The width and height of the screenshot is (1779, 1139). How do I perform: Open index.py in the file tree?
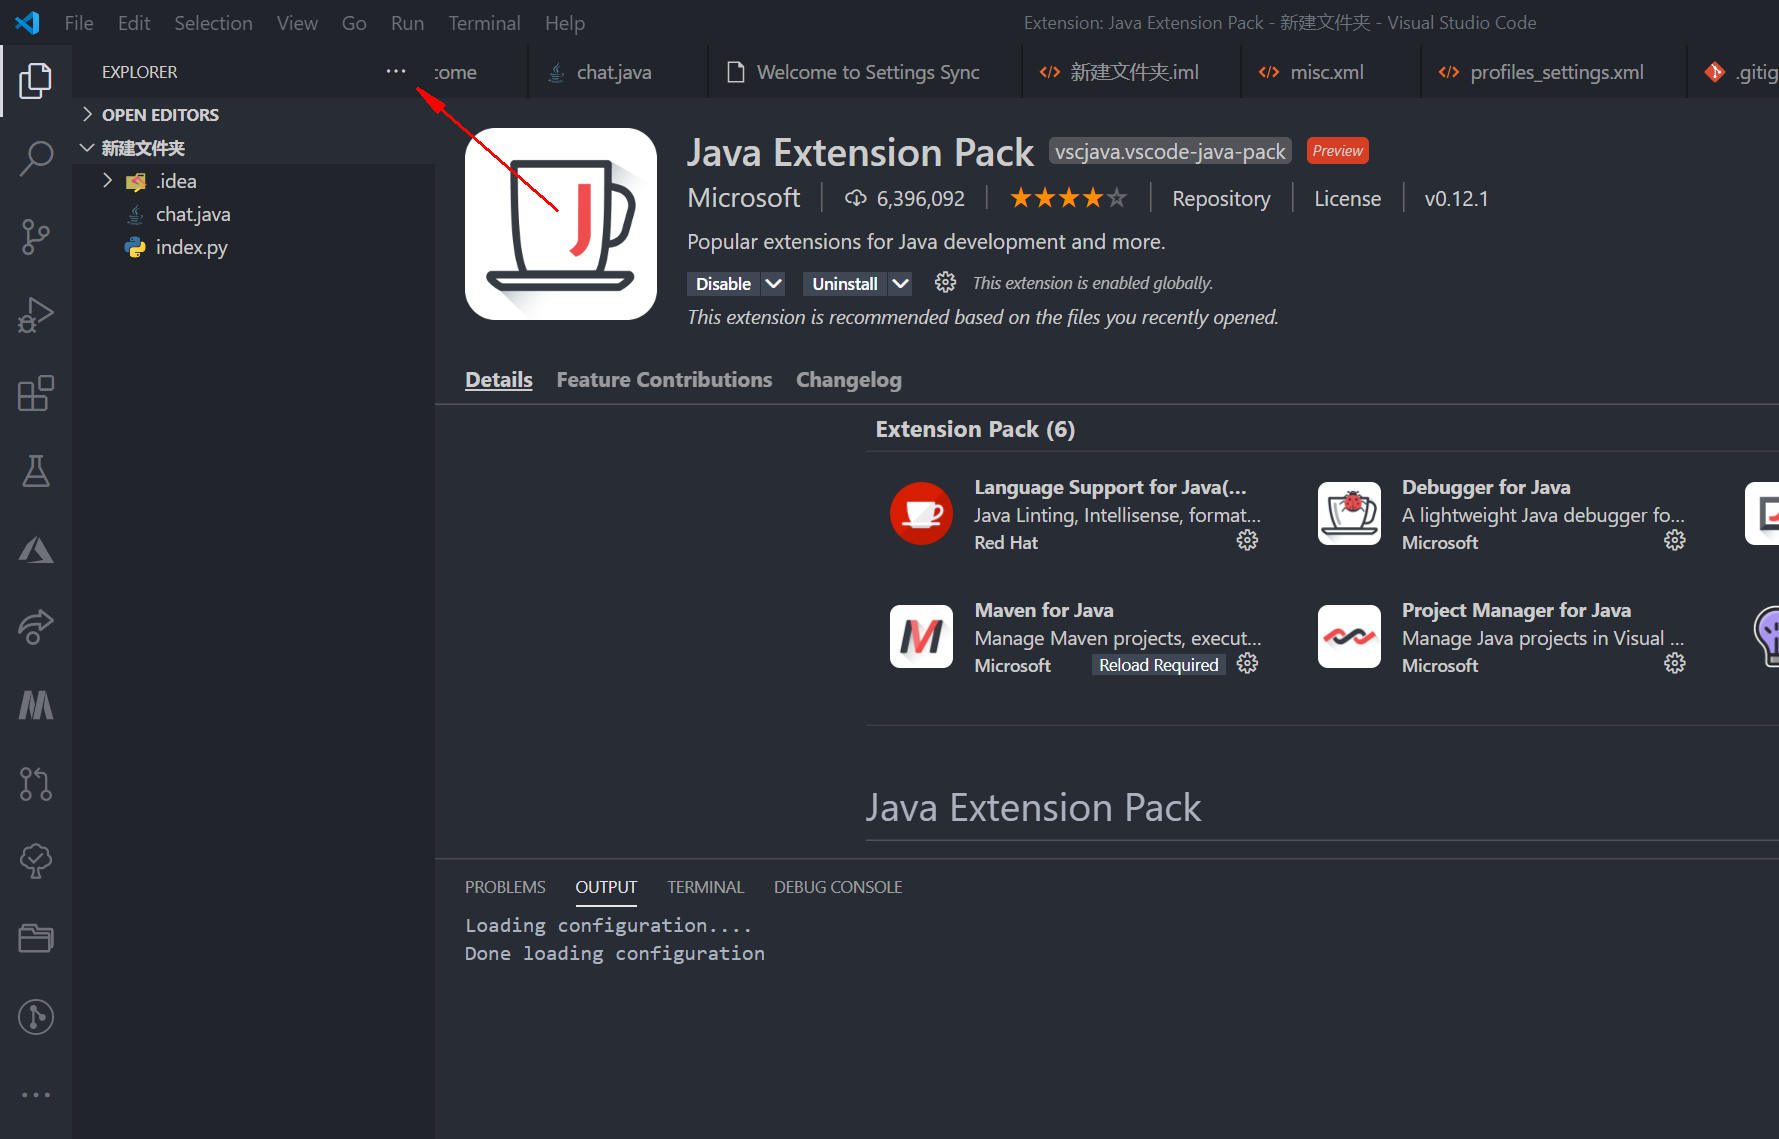(191, 247)
